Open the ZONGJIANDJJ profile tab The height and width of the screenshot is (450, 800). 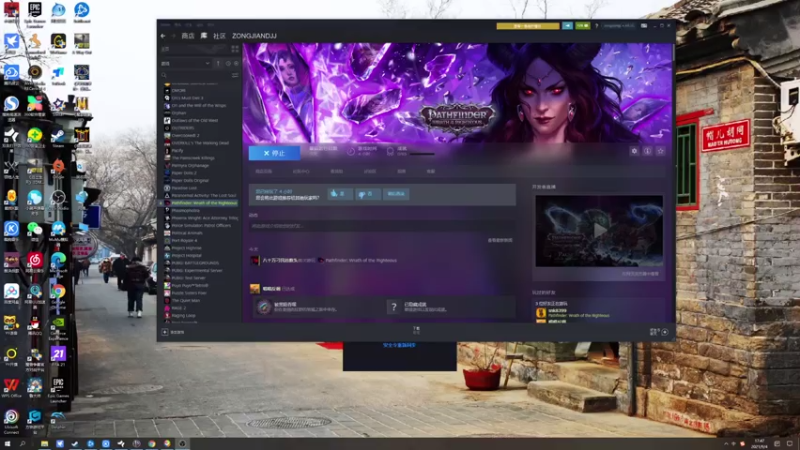coord(254,36)
